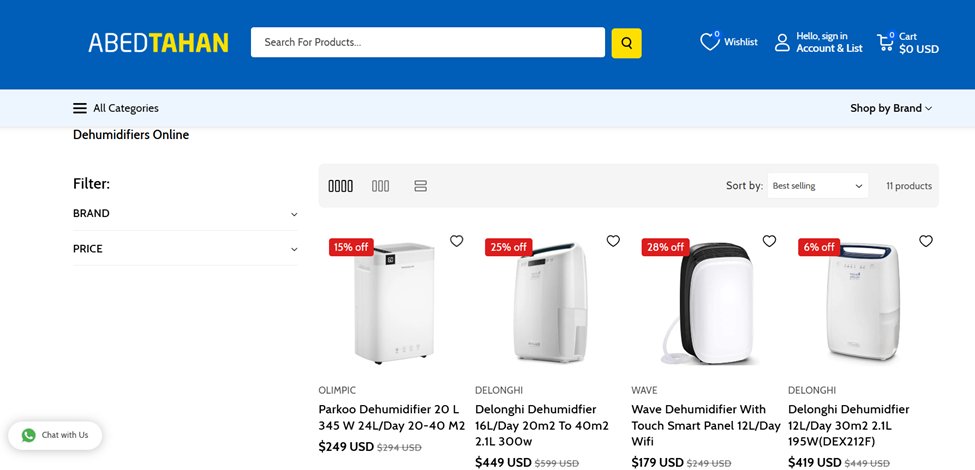Open Chat with Us WhatsApp button
Screen dimensions: 975x470
pos(55,435)
